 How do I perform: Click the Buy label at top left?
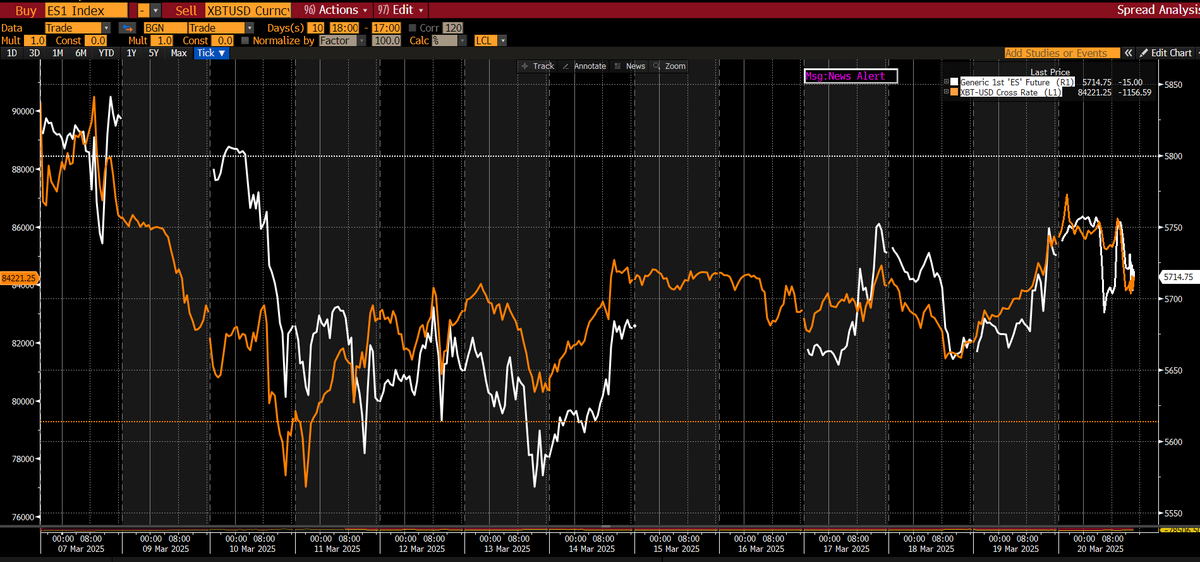(x=26, y=10)
